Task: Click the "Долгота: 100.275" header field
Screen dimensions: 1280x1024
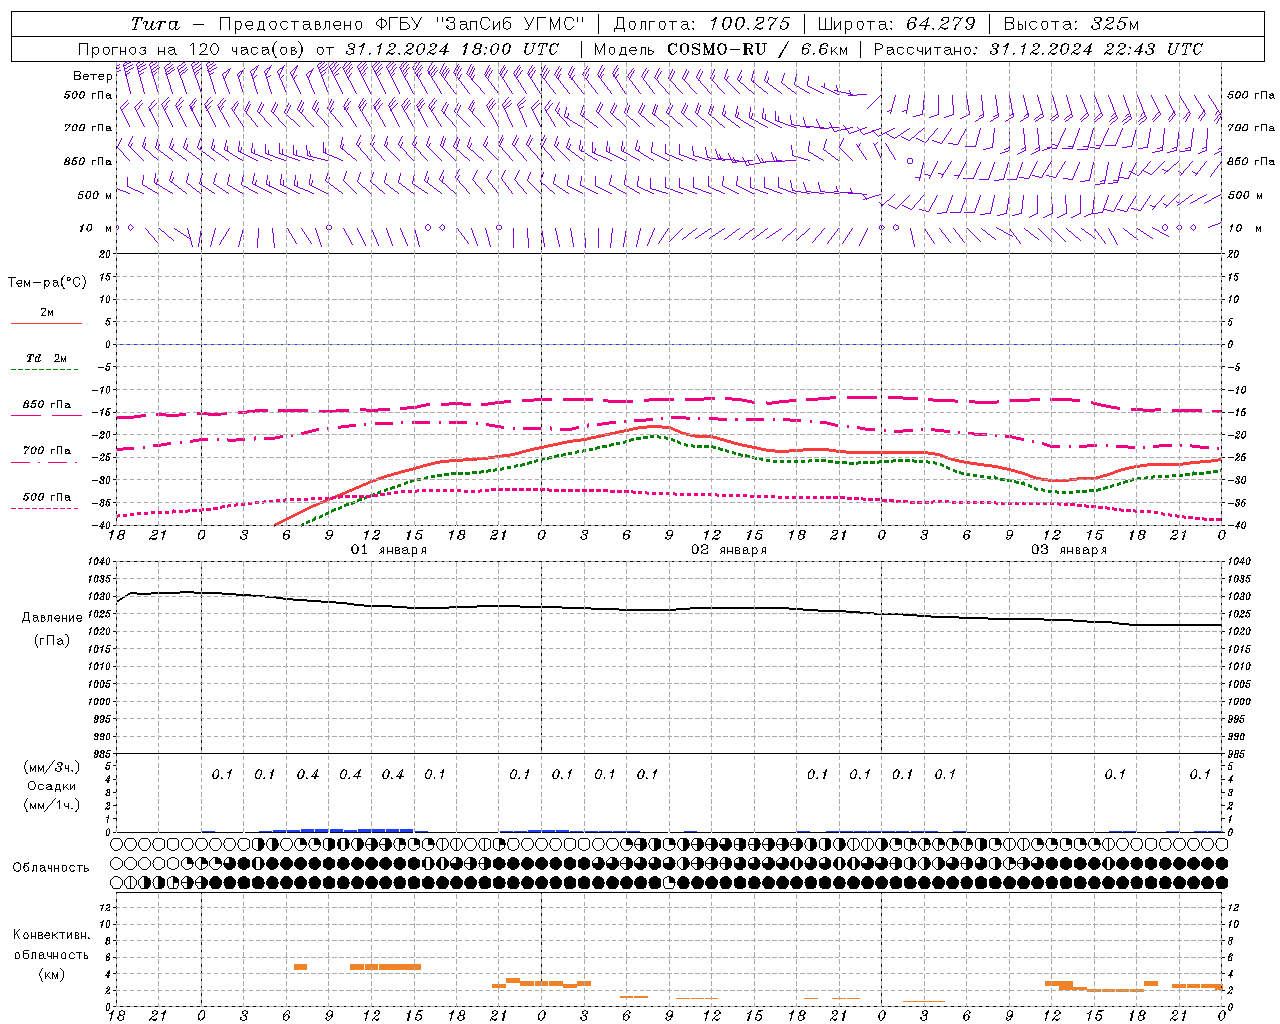Action: pyautogui.click(x=701, y=24)
